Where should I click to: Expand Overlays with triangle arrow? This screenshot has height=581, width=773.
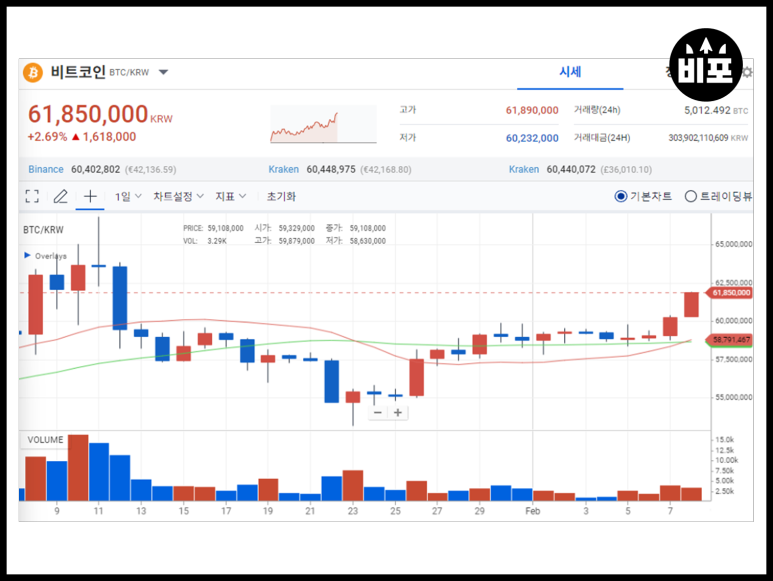(x=27, y=256)
